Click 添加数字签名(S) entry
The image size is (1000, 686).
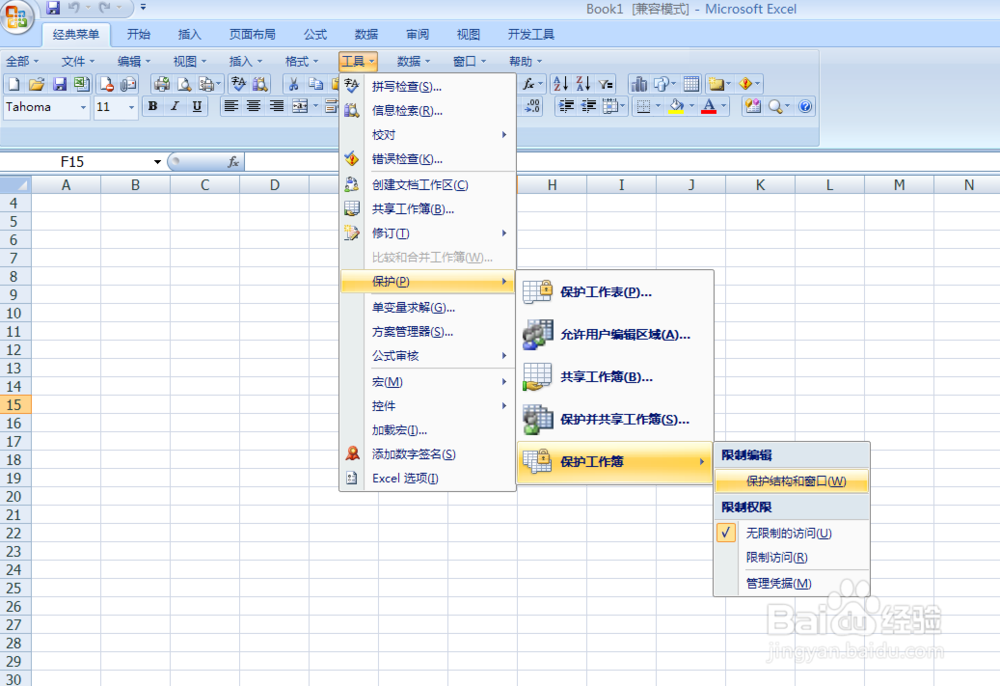(x=427, y=454)
